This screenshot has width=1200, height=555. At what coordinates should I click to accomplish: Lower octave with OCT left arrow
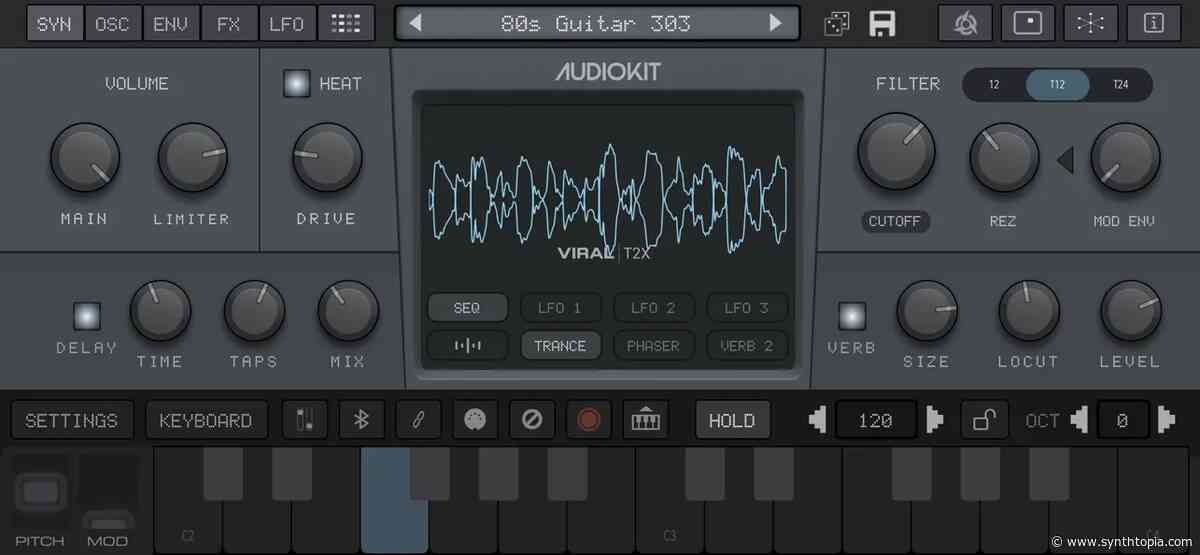click(x=1079, y=421)
